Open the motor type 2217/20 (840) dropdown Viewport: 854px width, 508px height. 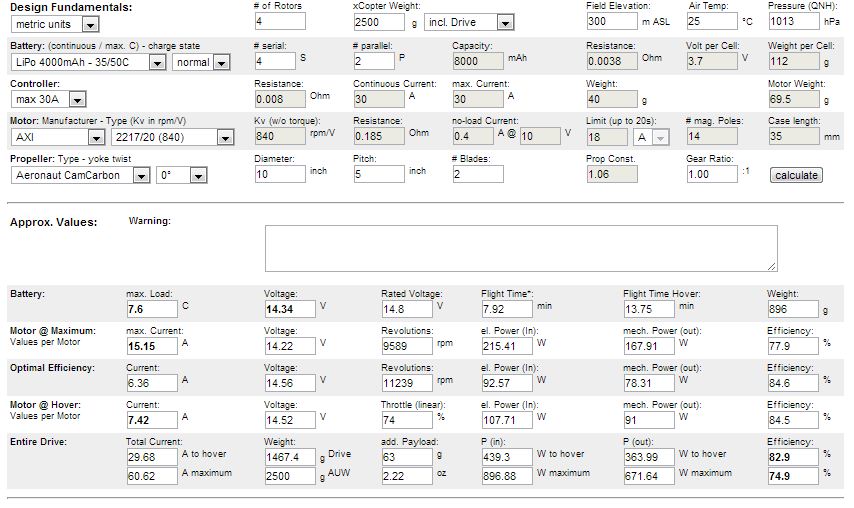[x=172, y=137]
